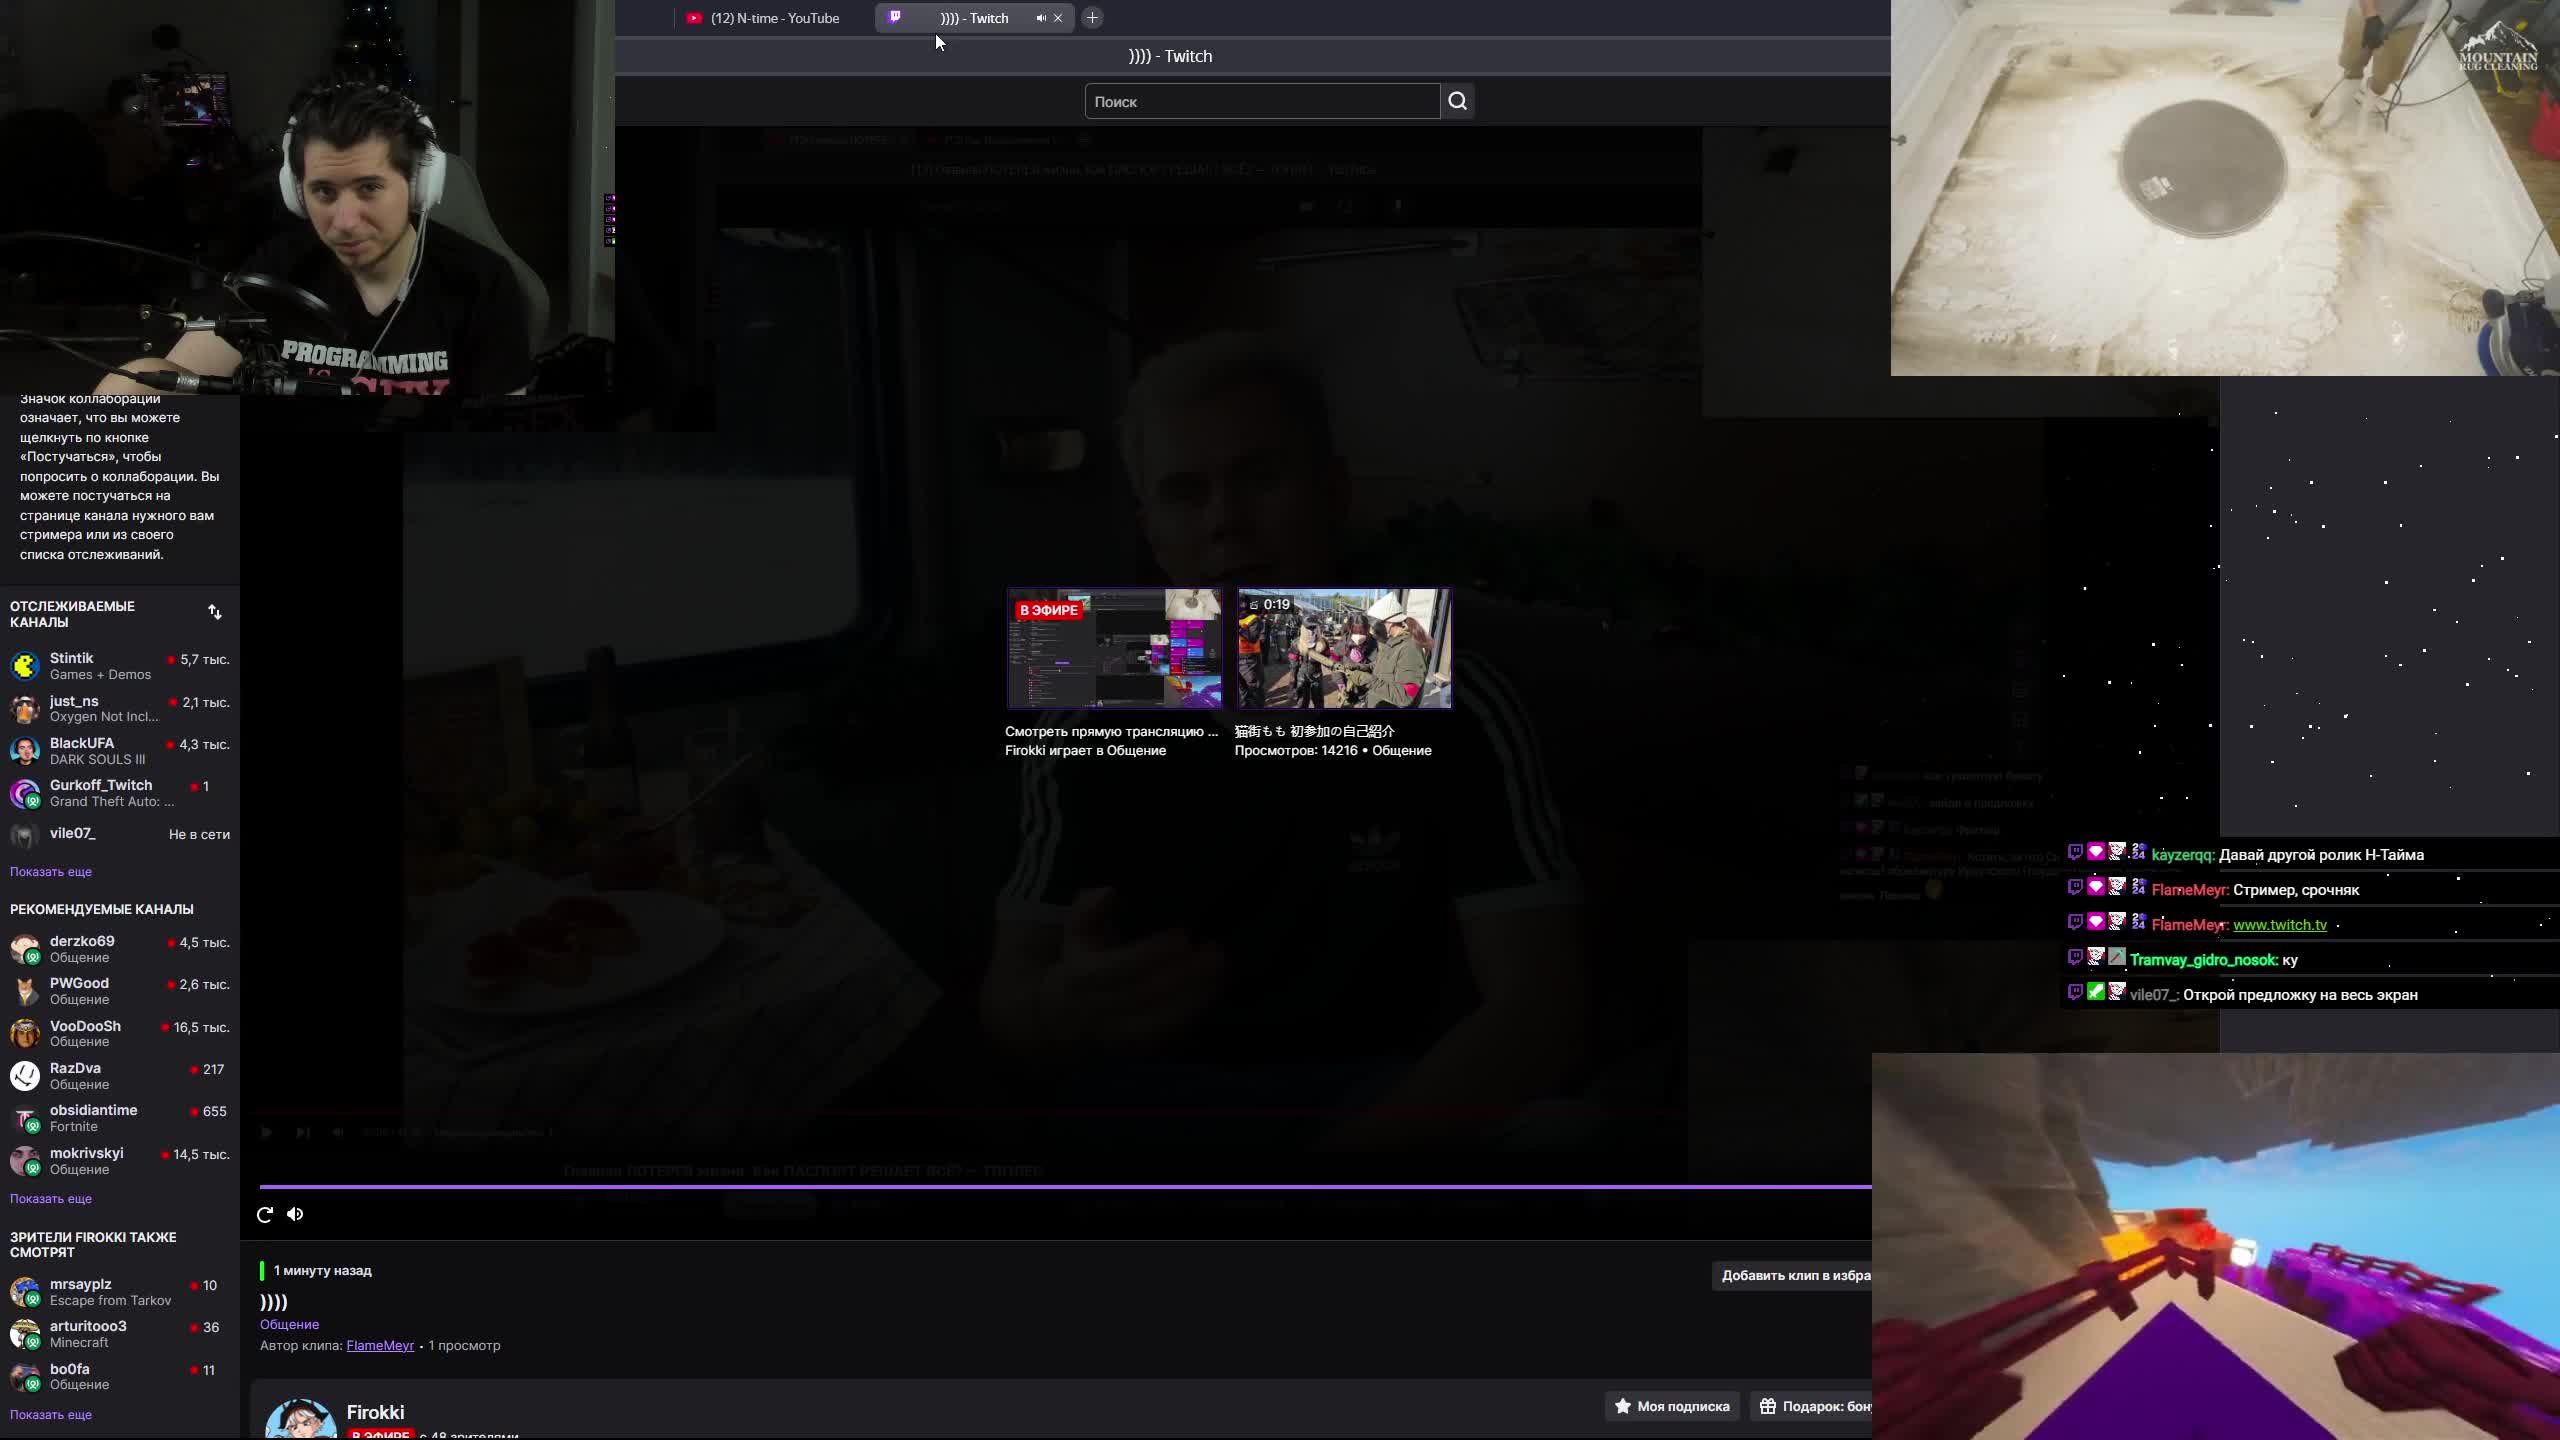The width and height of the screenshot is (2560, 1440).
Task: Click Моя подписка button
Action: pos(1672,1406)
